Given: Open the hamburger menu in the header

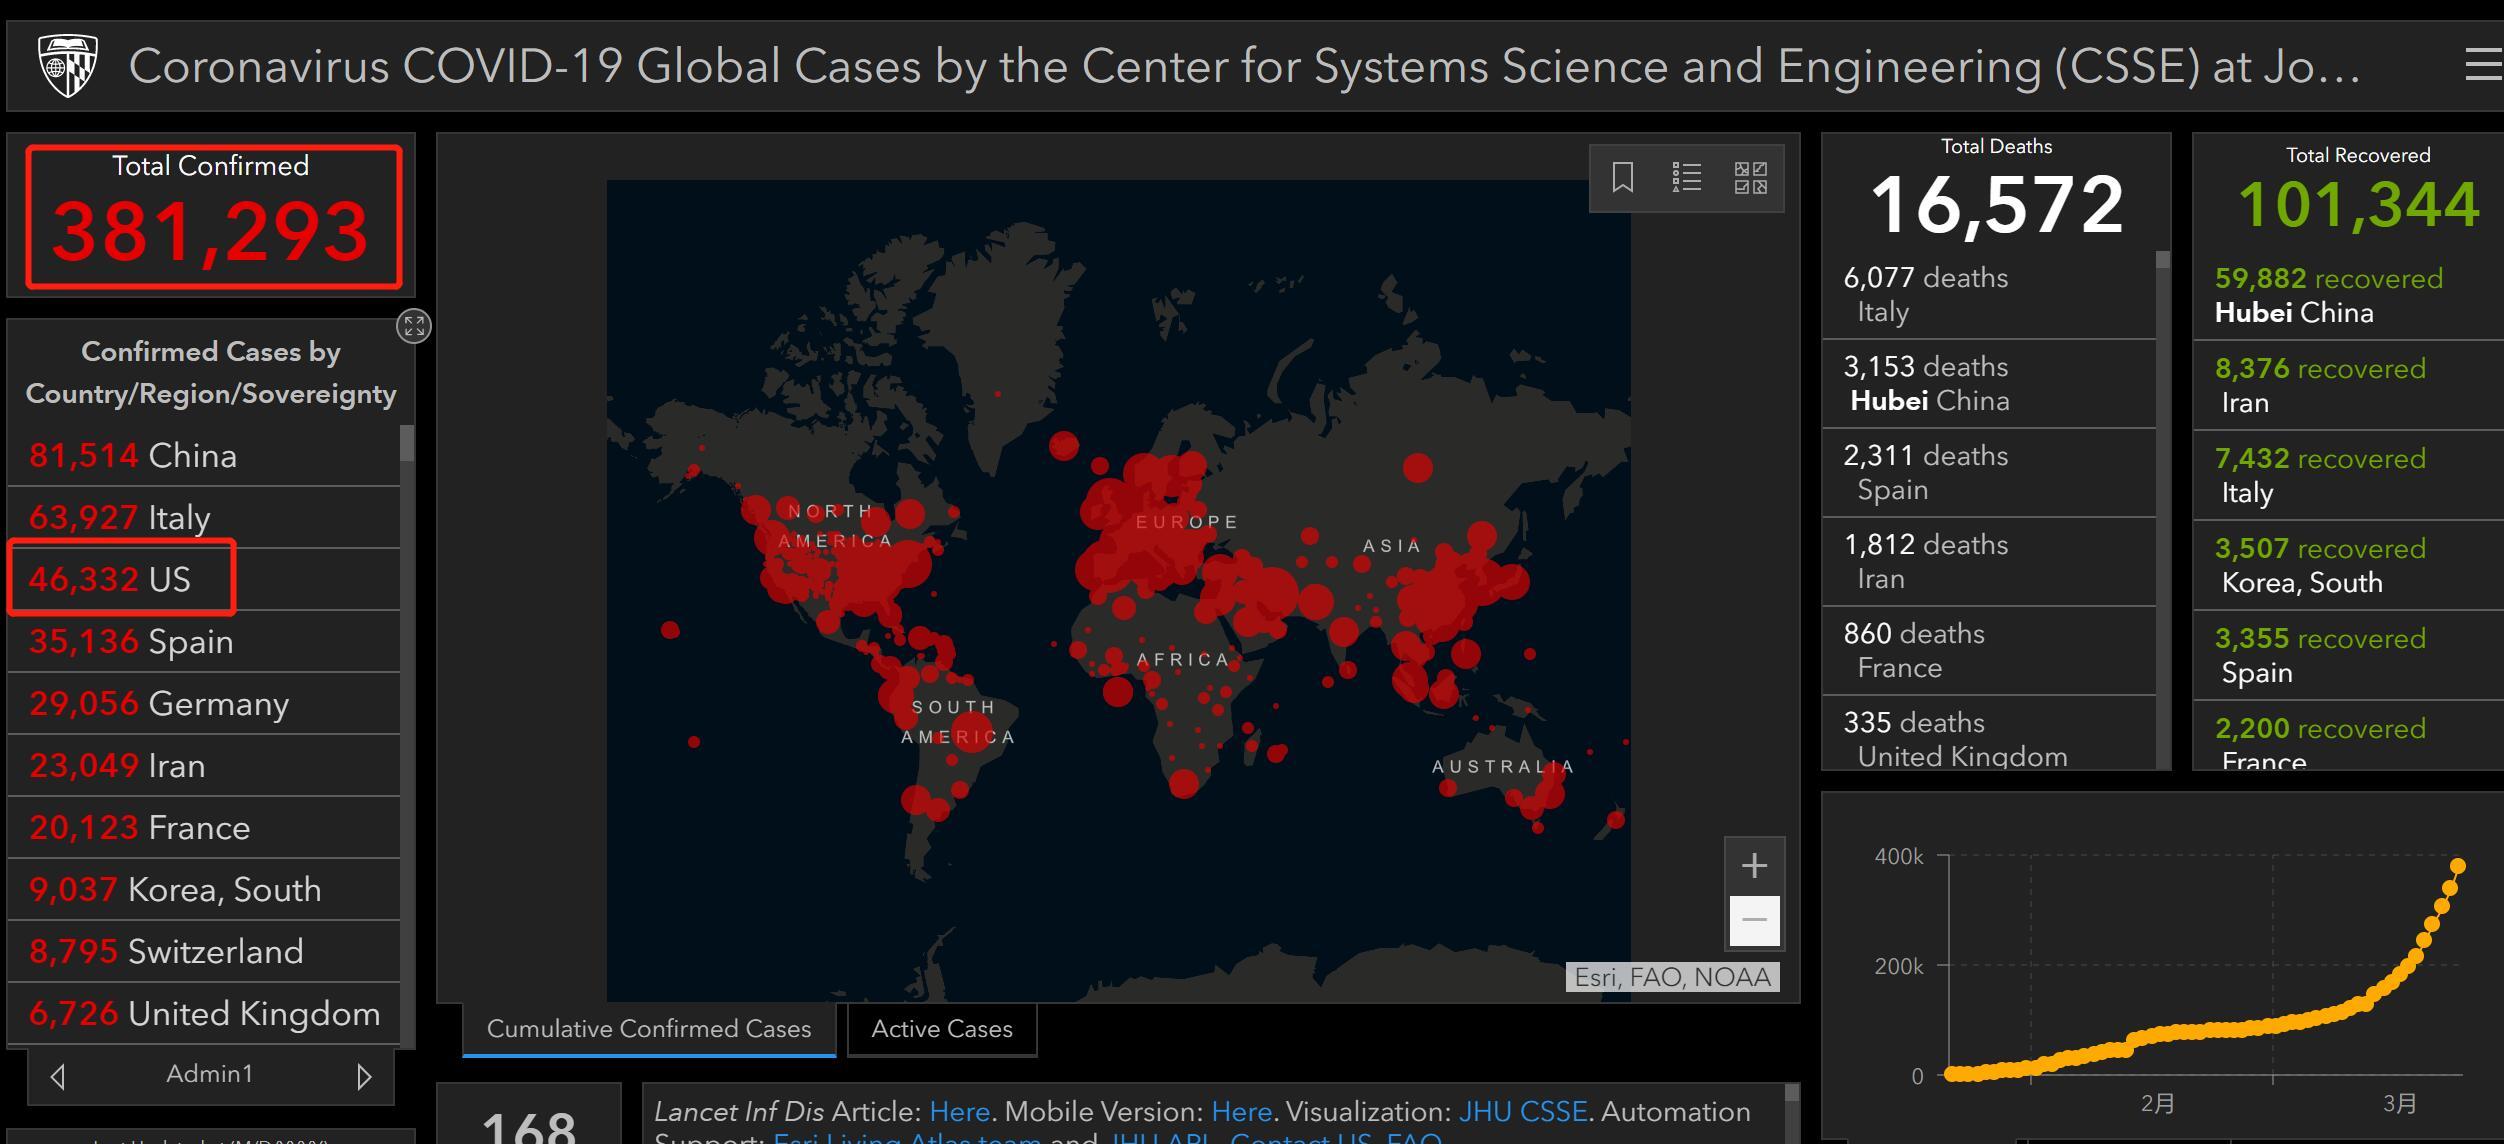Looking at the screenshot, I should pyautogui.click(x=2484, y=66).
